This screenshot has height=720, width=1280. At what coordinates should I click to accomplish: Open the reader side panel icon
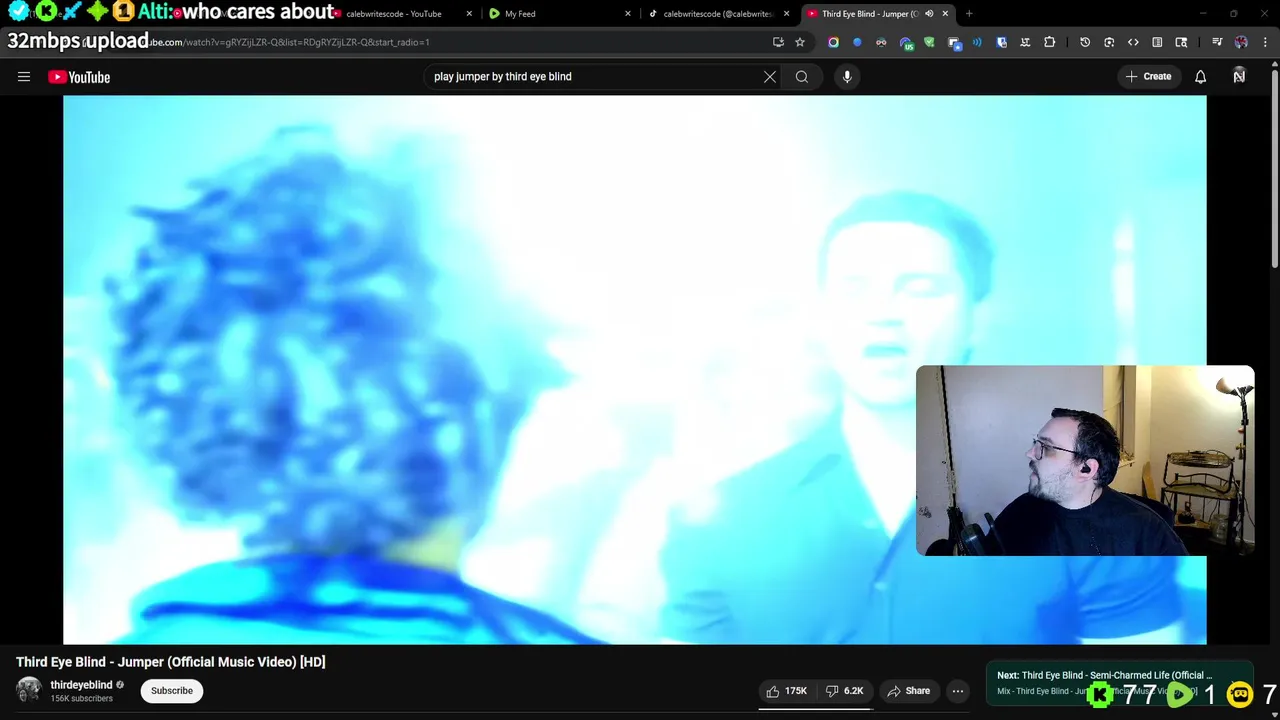click(x=1157, y=42)
